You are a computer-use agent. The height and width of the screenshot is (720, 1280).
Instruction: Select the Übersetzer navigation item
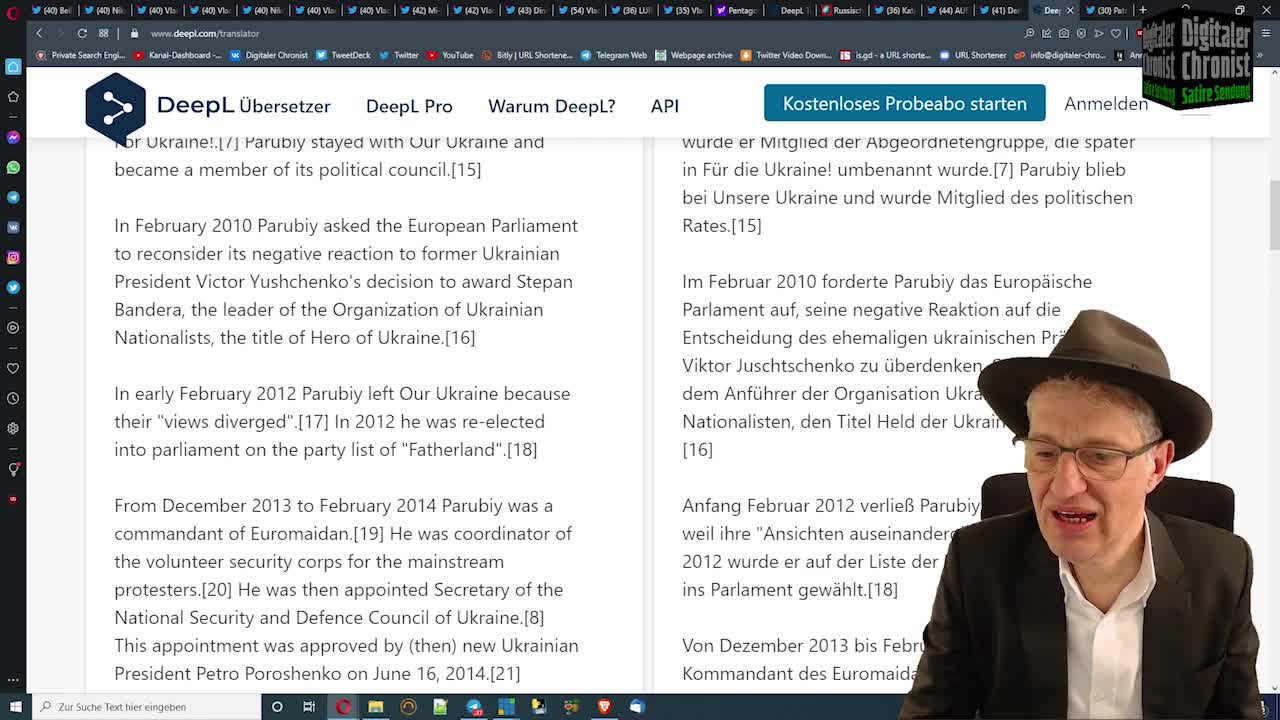(285, 106)
